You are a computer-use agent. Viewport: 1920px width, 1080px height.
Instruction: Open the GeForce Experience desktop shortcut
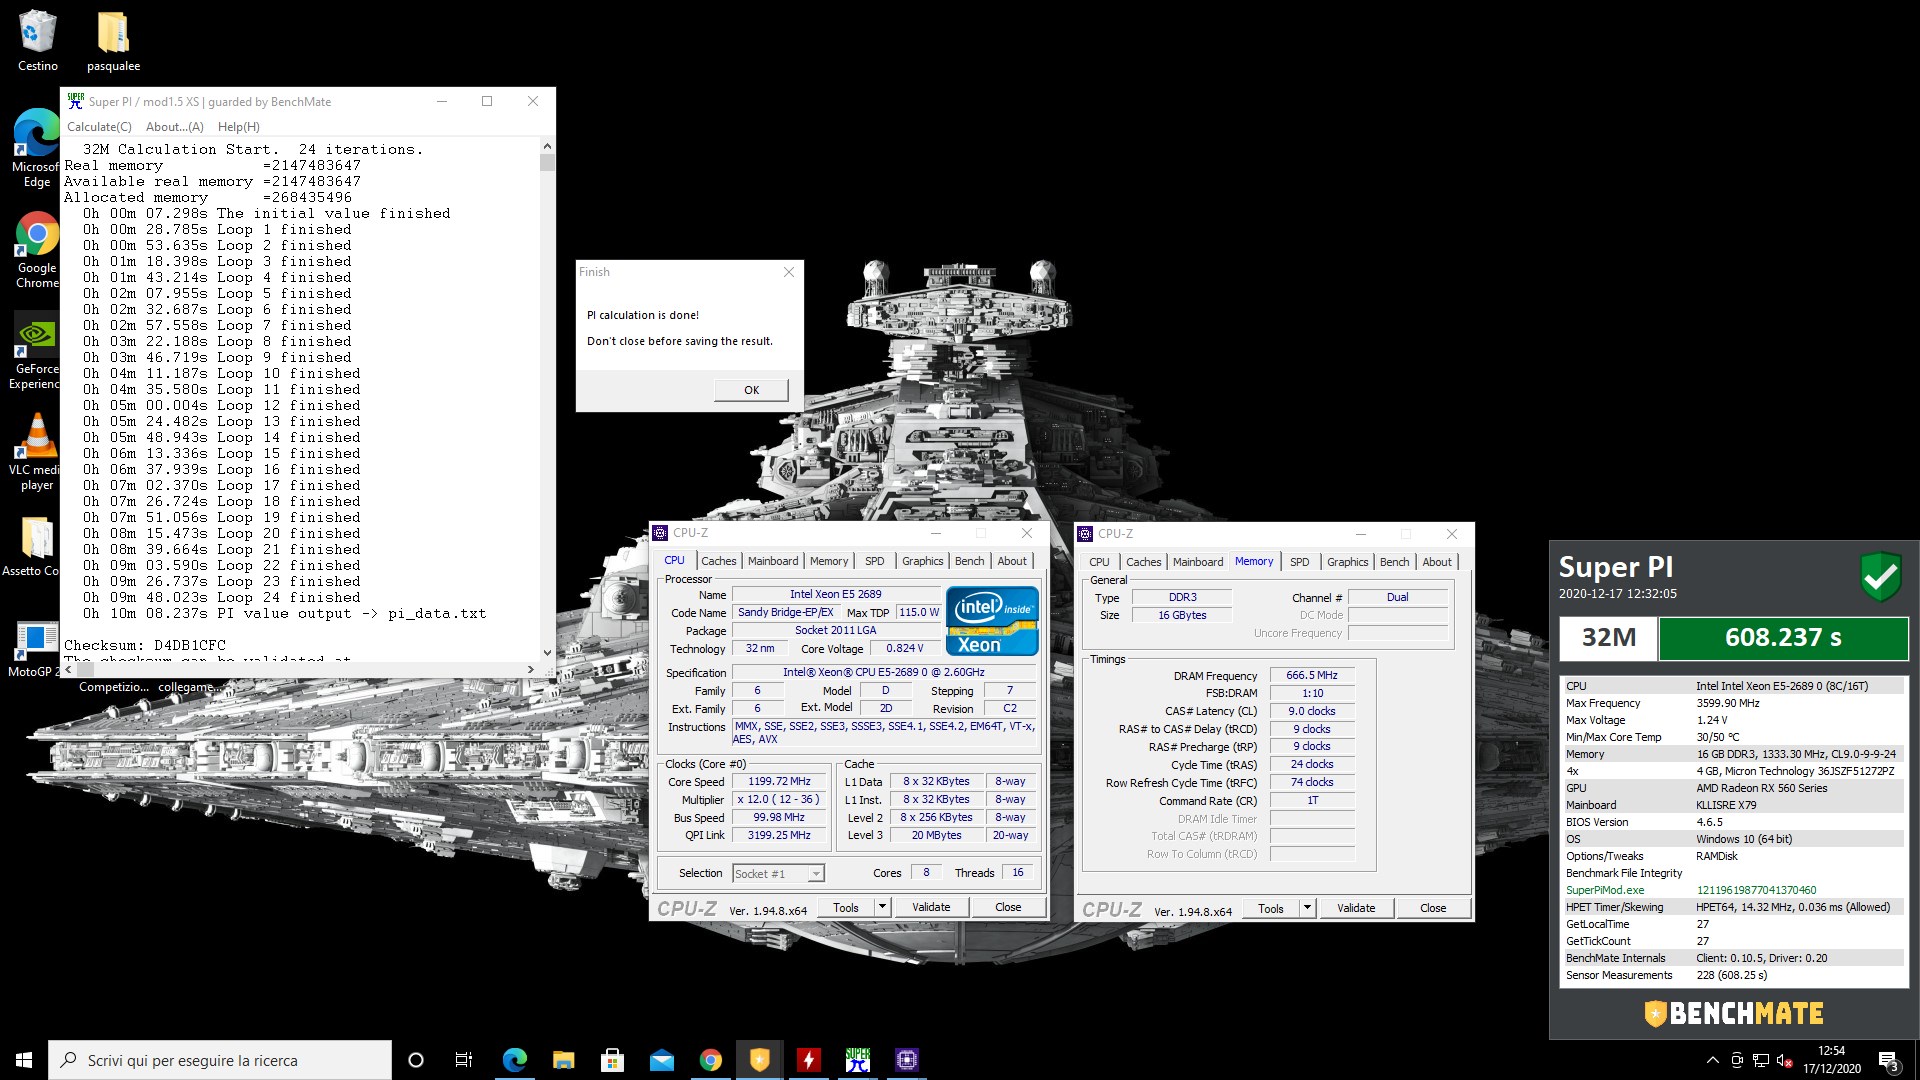click(37, 350)
